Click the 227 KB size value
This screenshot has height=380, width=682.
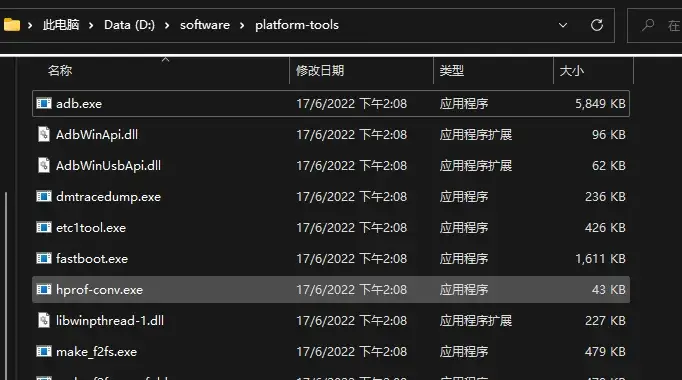pyautogui.click(x=605, y=320)
